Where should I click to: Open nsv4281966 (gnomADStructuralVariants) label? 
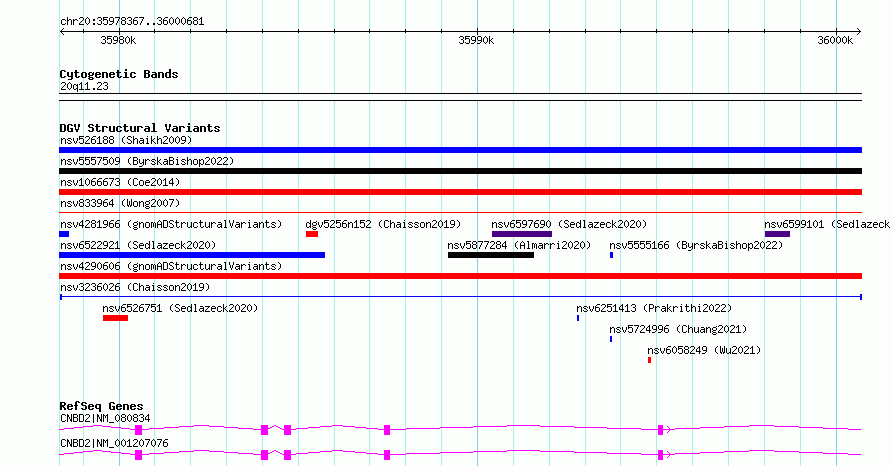tap(171, 224)
